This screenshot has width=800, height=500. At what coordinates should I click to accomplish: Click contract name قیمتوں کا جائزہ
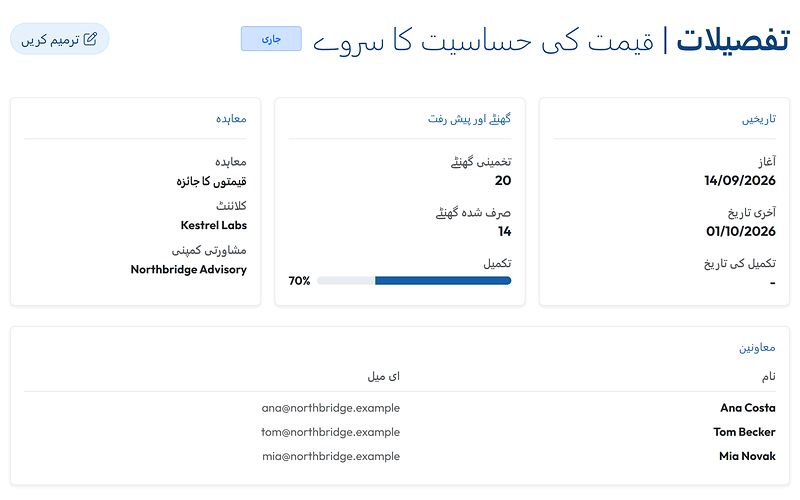coord(211,181)
